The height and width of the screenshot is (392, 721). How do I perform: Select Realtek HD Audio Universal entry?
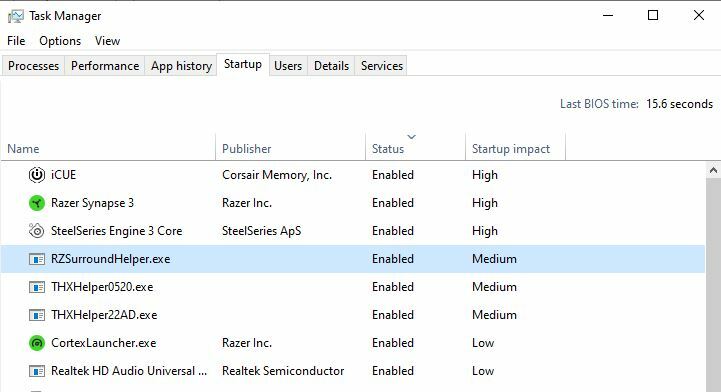point(129,371)
